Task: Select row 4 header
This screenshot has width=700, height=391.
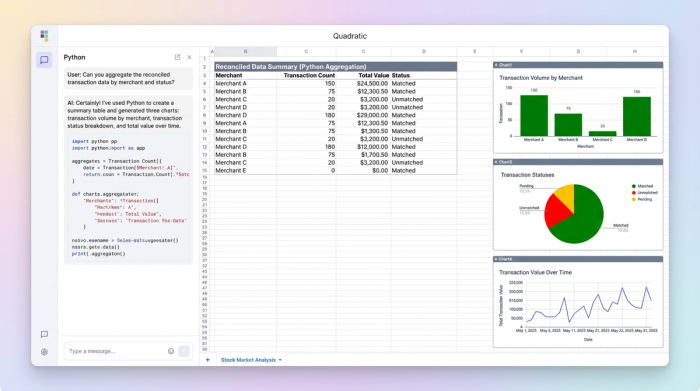Action: [x=204, y=83]
